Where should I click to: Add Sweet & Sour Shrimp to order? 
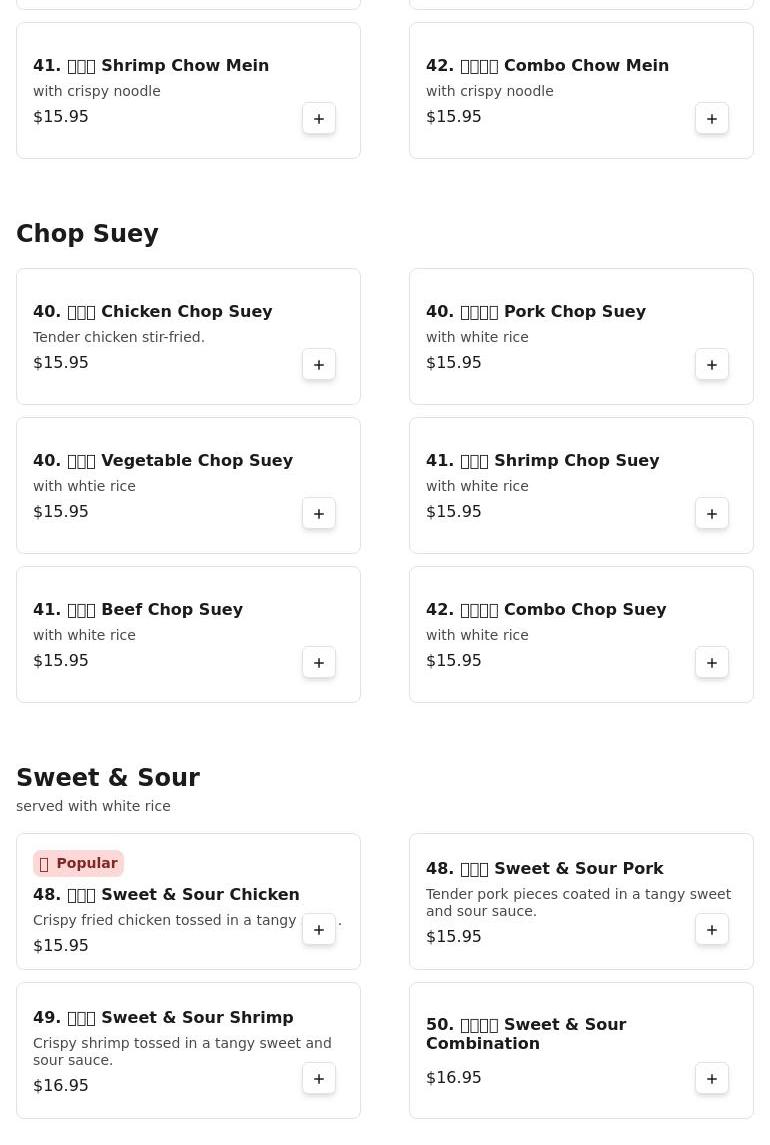tap(319, 1079)
